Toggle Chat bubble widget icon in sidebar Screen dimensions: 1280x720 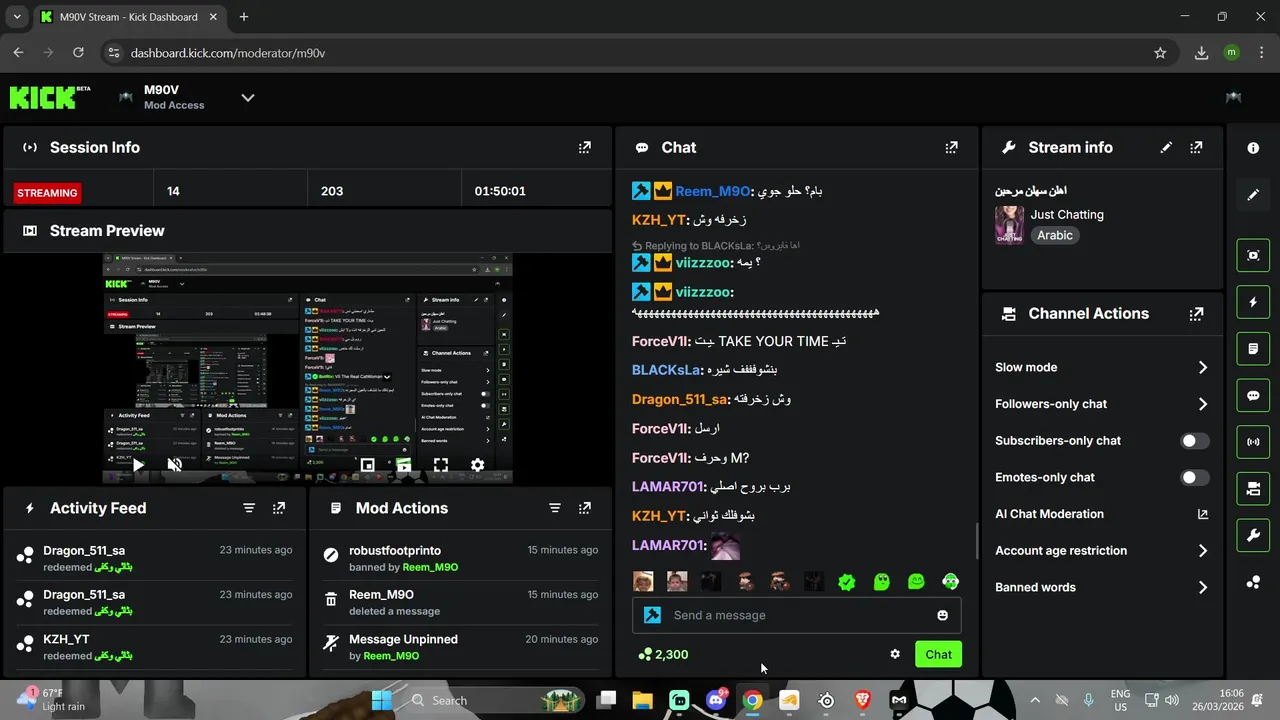(1253, 395)
